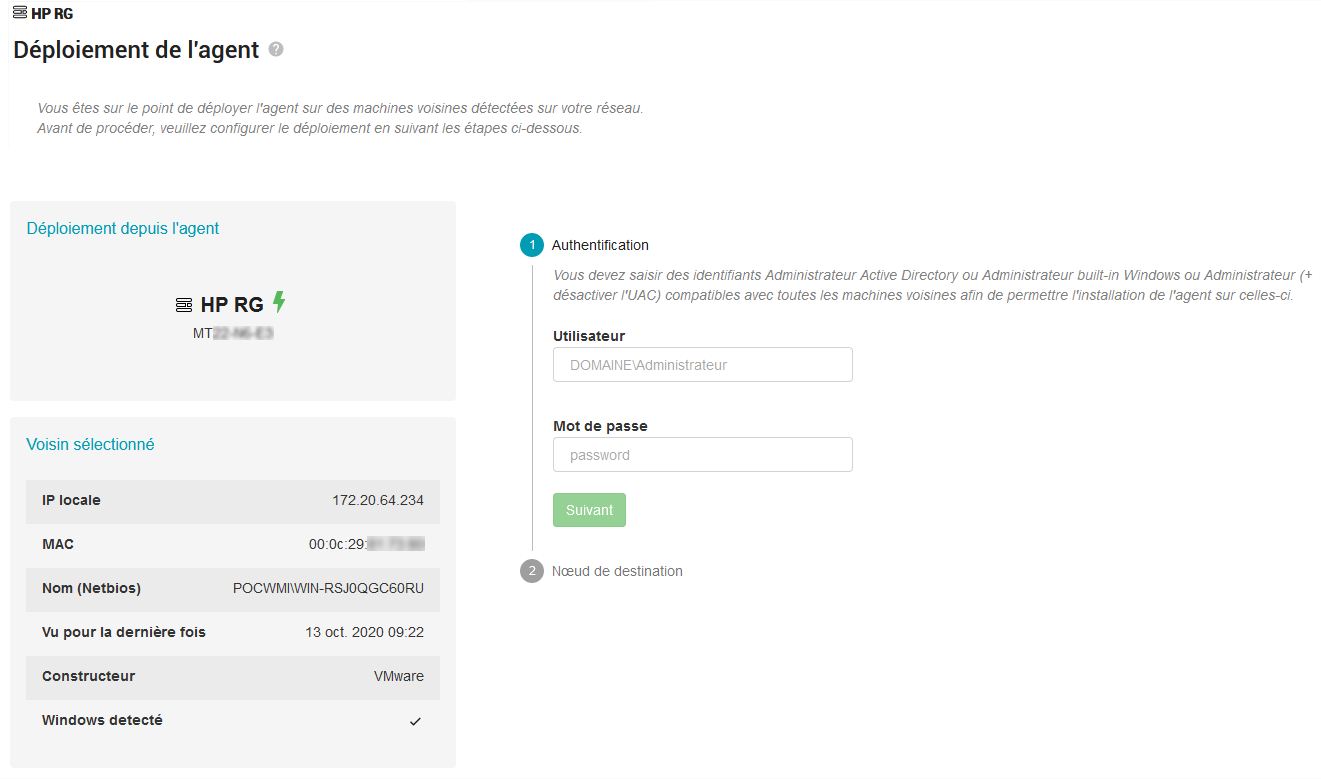Click the HP RG agent name in card
Screen dimensions: 1321x779
(x=232, y=305)
